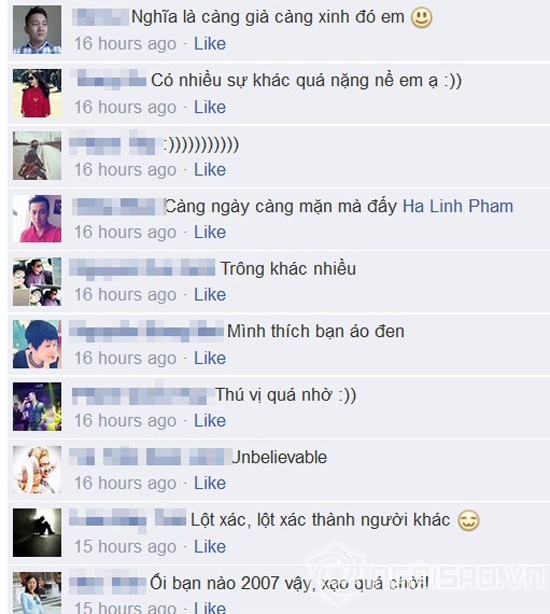The width and height of the screenshot is (550, 614).
Task: Like the 'Thú vị quá nhờ' comment
Action: [210, 421]
